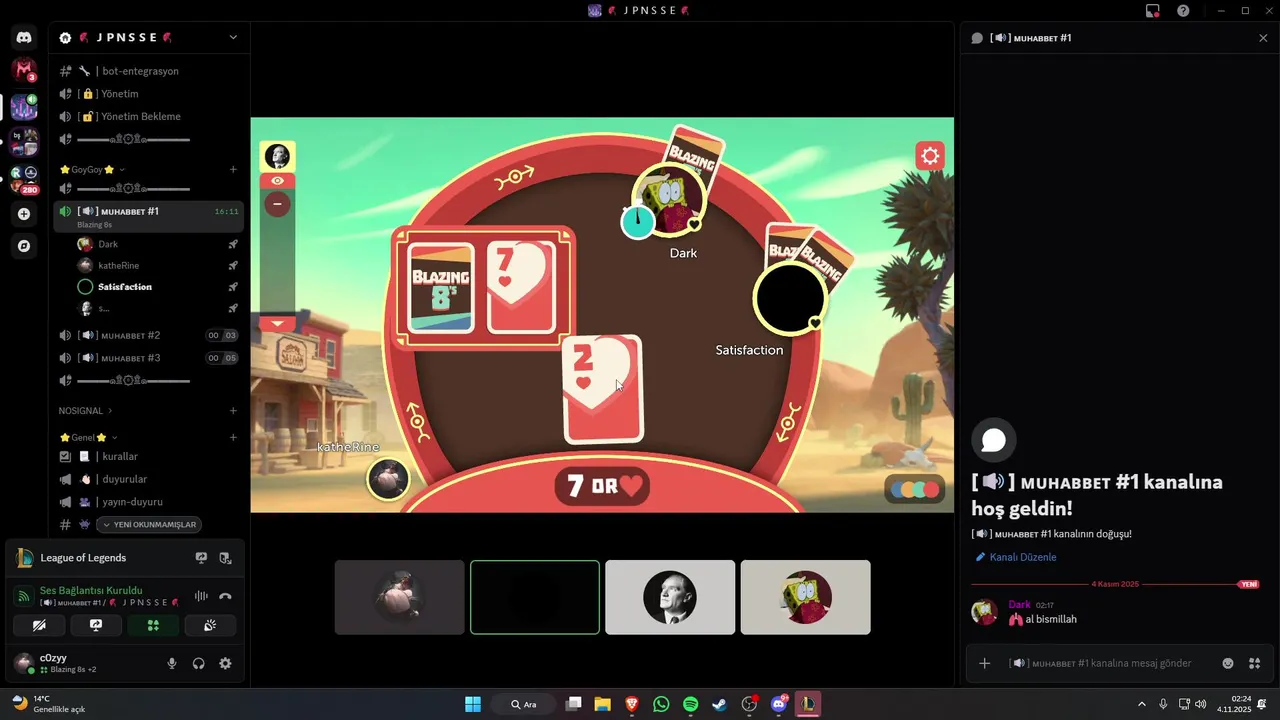This screenshot has height=720, width=1280.
Task: Expand JPNSSE server menu chevron
Action: coord(233,38)
